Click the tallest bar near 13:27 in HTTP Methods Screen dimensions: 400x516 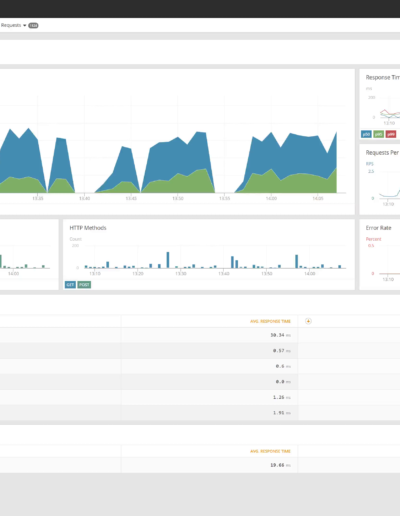pos(168,260)
